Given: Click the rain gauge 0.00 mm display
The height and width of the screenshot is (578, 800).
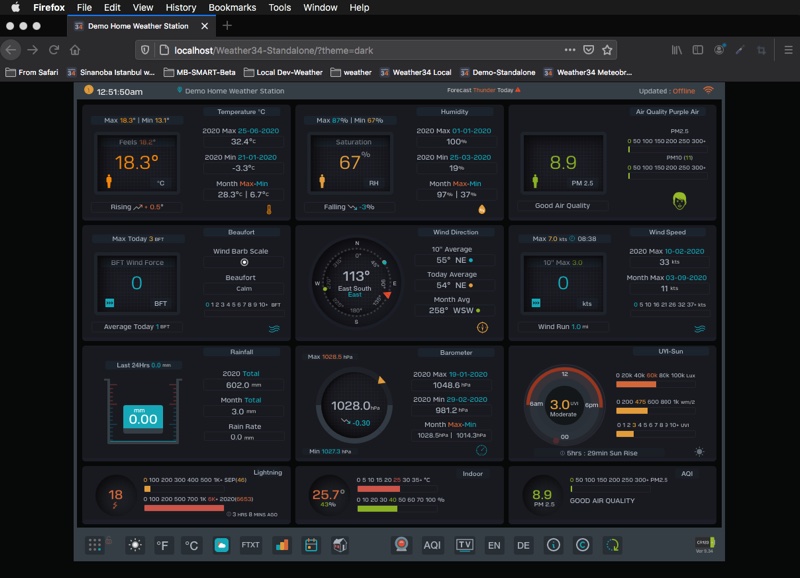Looking at the screenshot, I should pos(143,417).
